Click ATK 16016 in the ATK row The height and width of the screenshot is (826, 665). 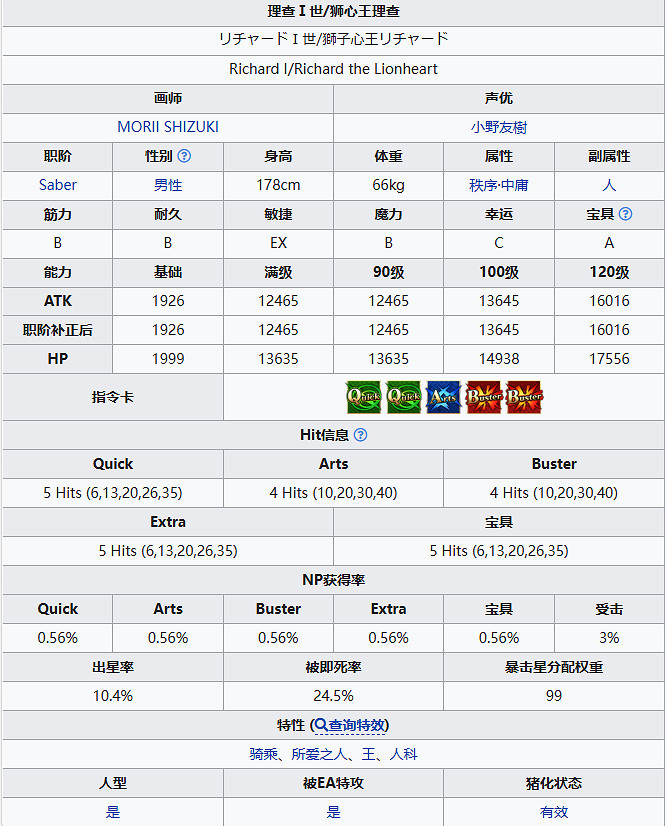pos(609,301)
